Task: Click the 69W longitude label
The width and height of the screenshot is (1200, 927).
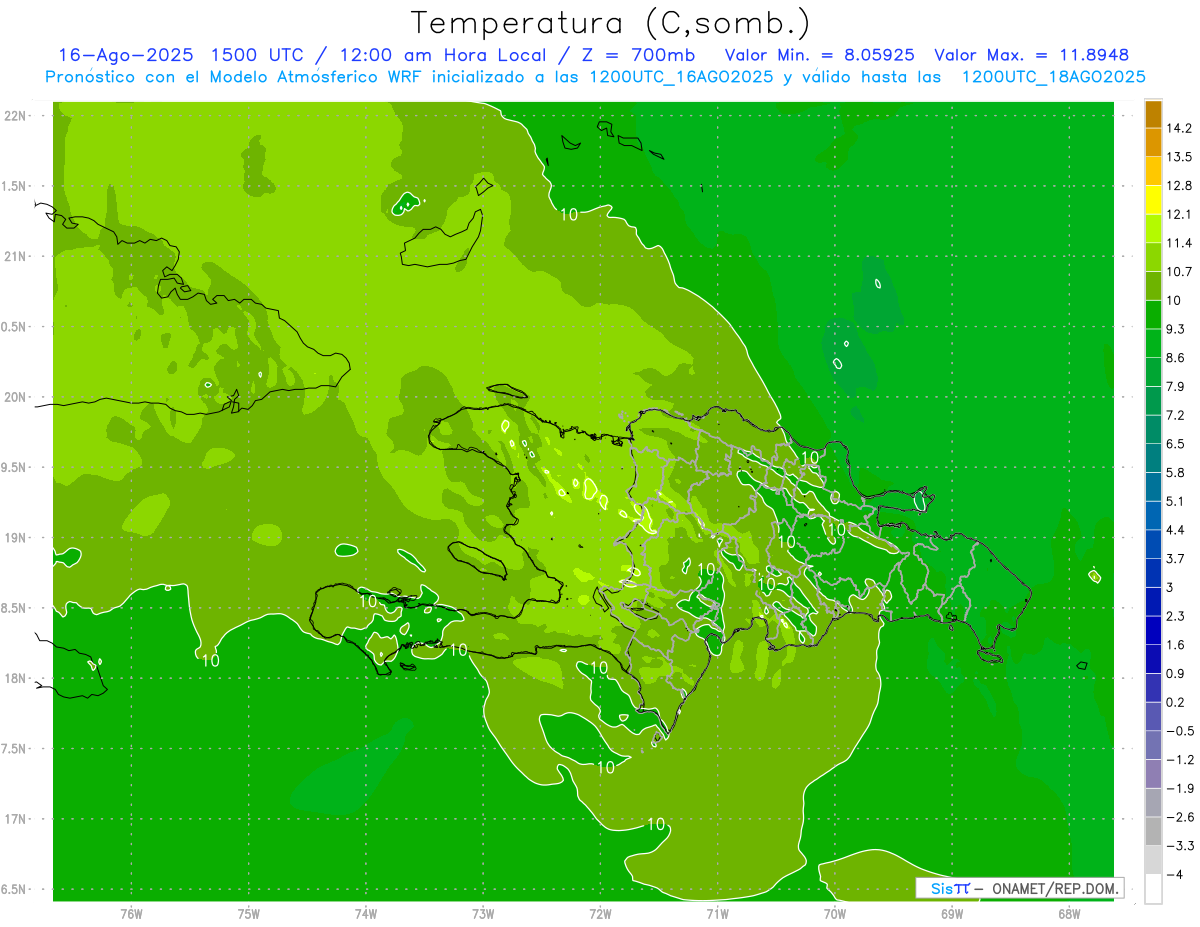Action: (x=951, y=914)
